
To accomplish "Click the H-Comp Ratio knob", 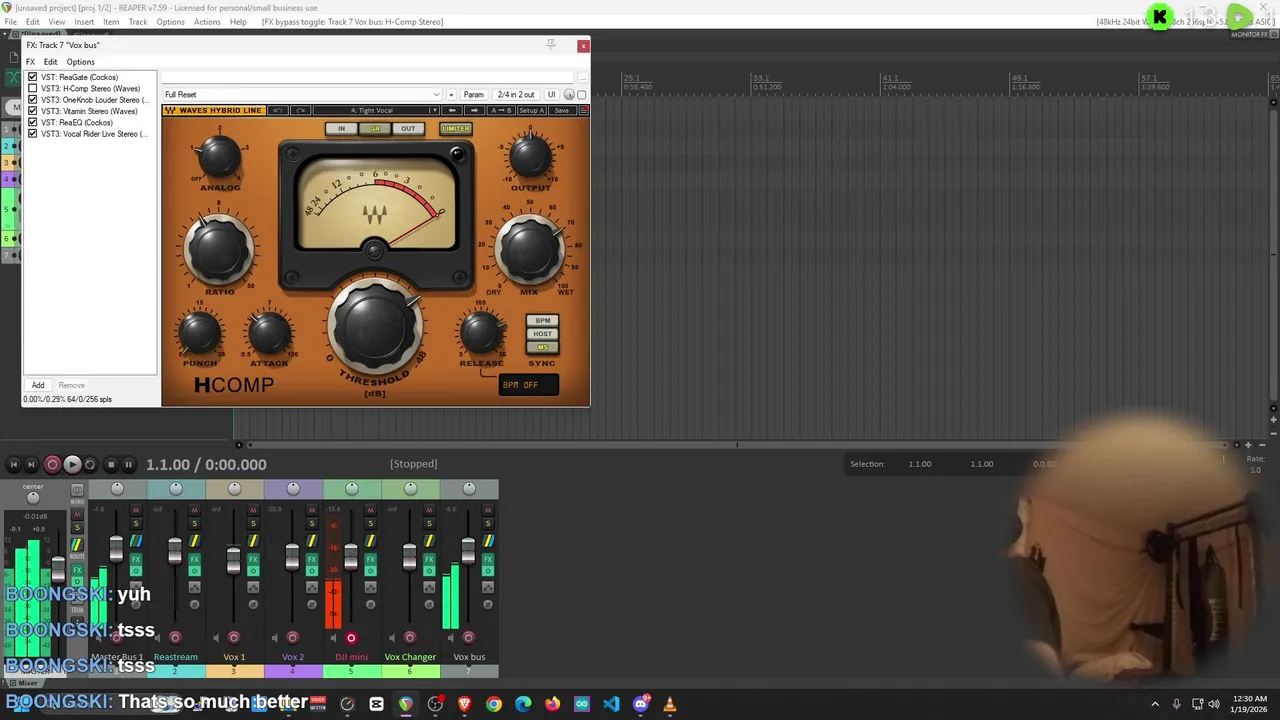I will 219,250.
